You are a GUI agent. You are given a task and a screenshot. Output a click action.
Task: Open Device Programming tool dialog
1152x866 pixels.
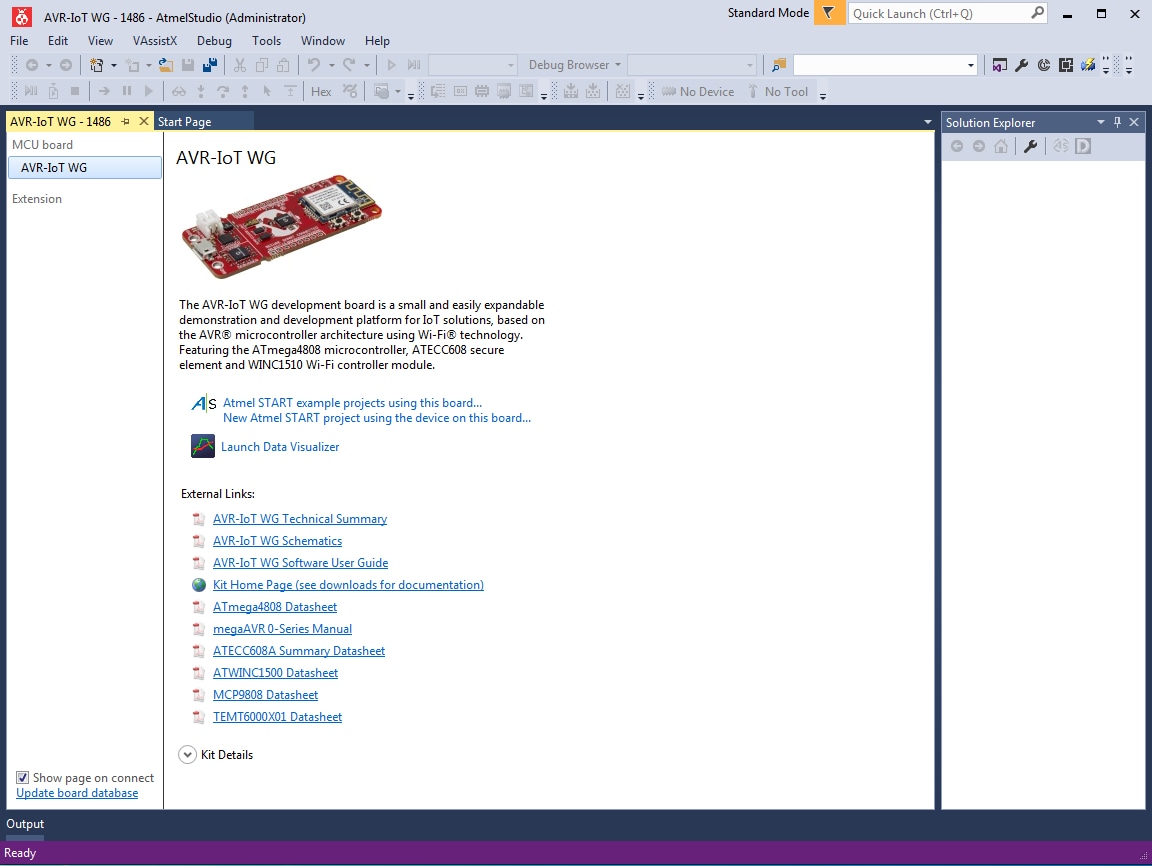pyautogui.click(x=1087, y=65)
